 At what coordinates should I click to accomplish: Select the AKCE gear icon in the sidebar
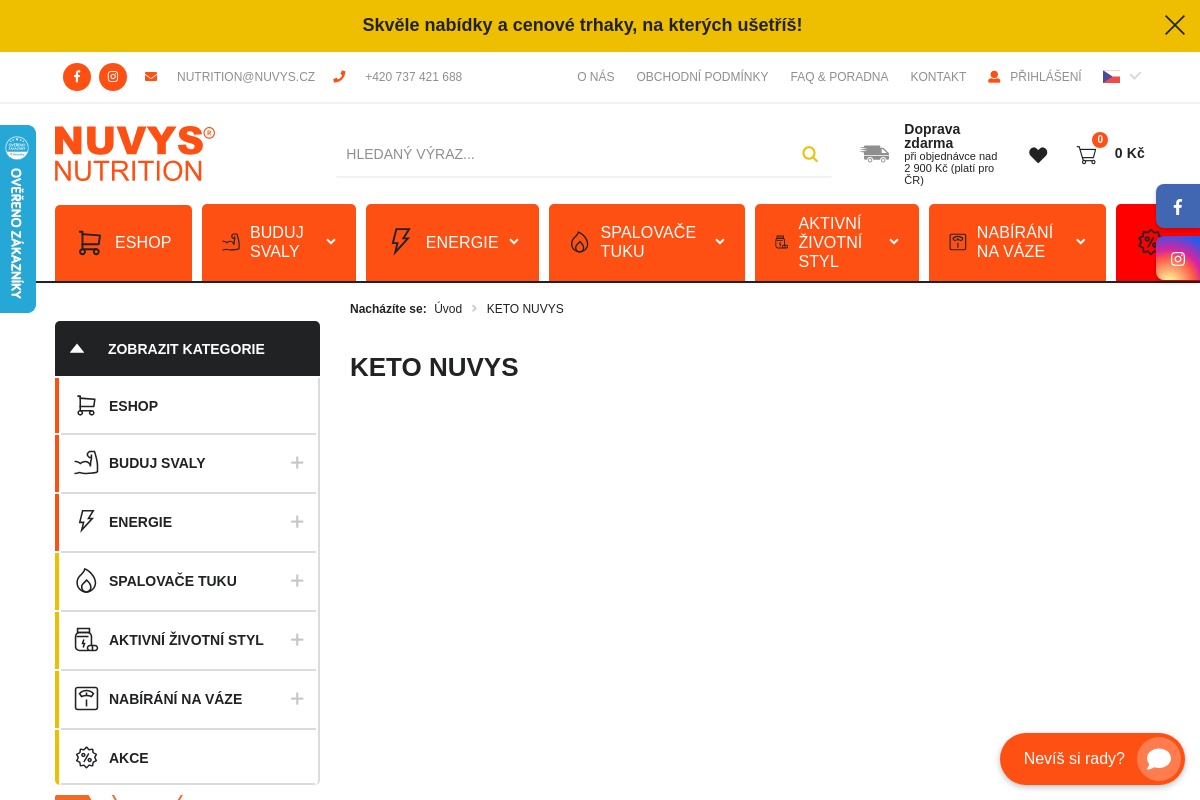click(87, 757)
